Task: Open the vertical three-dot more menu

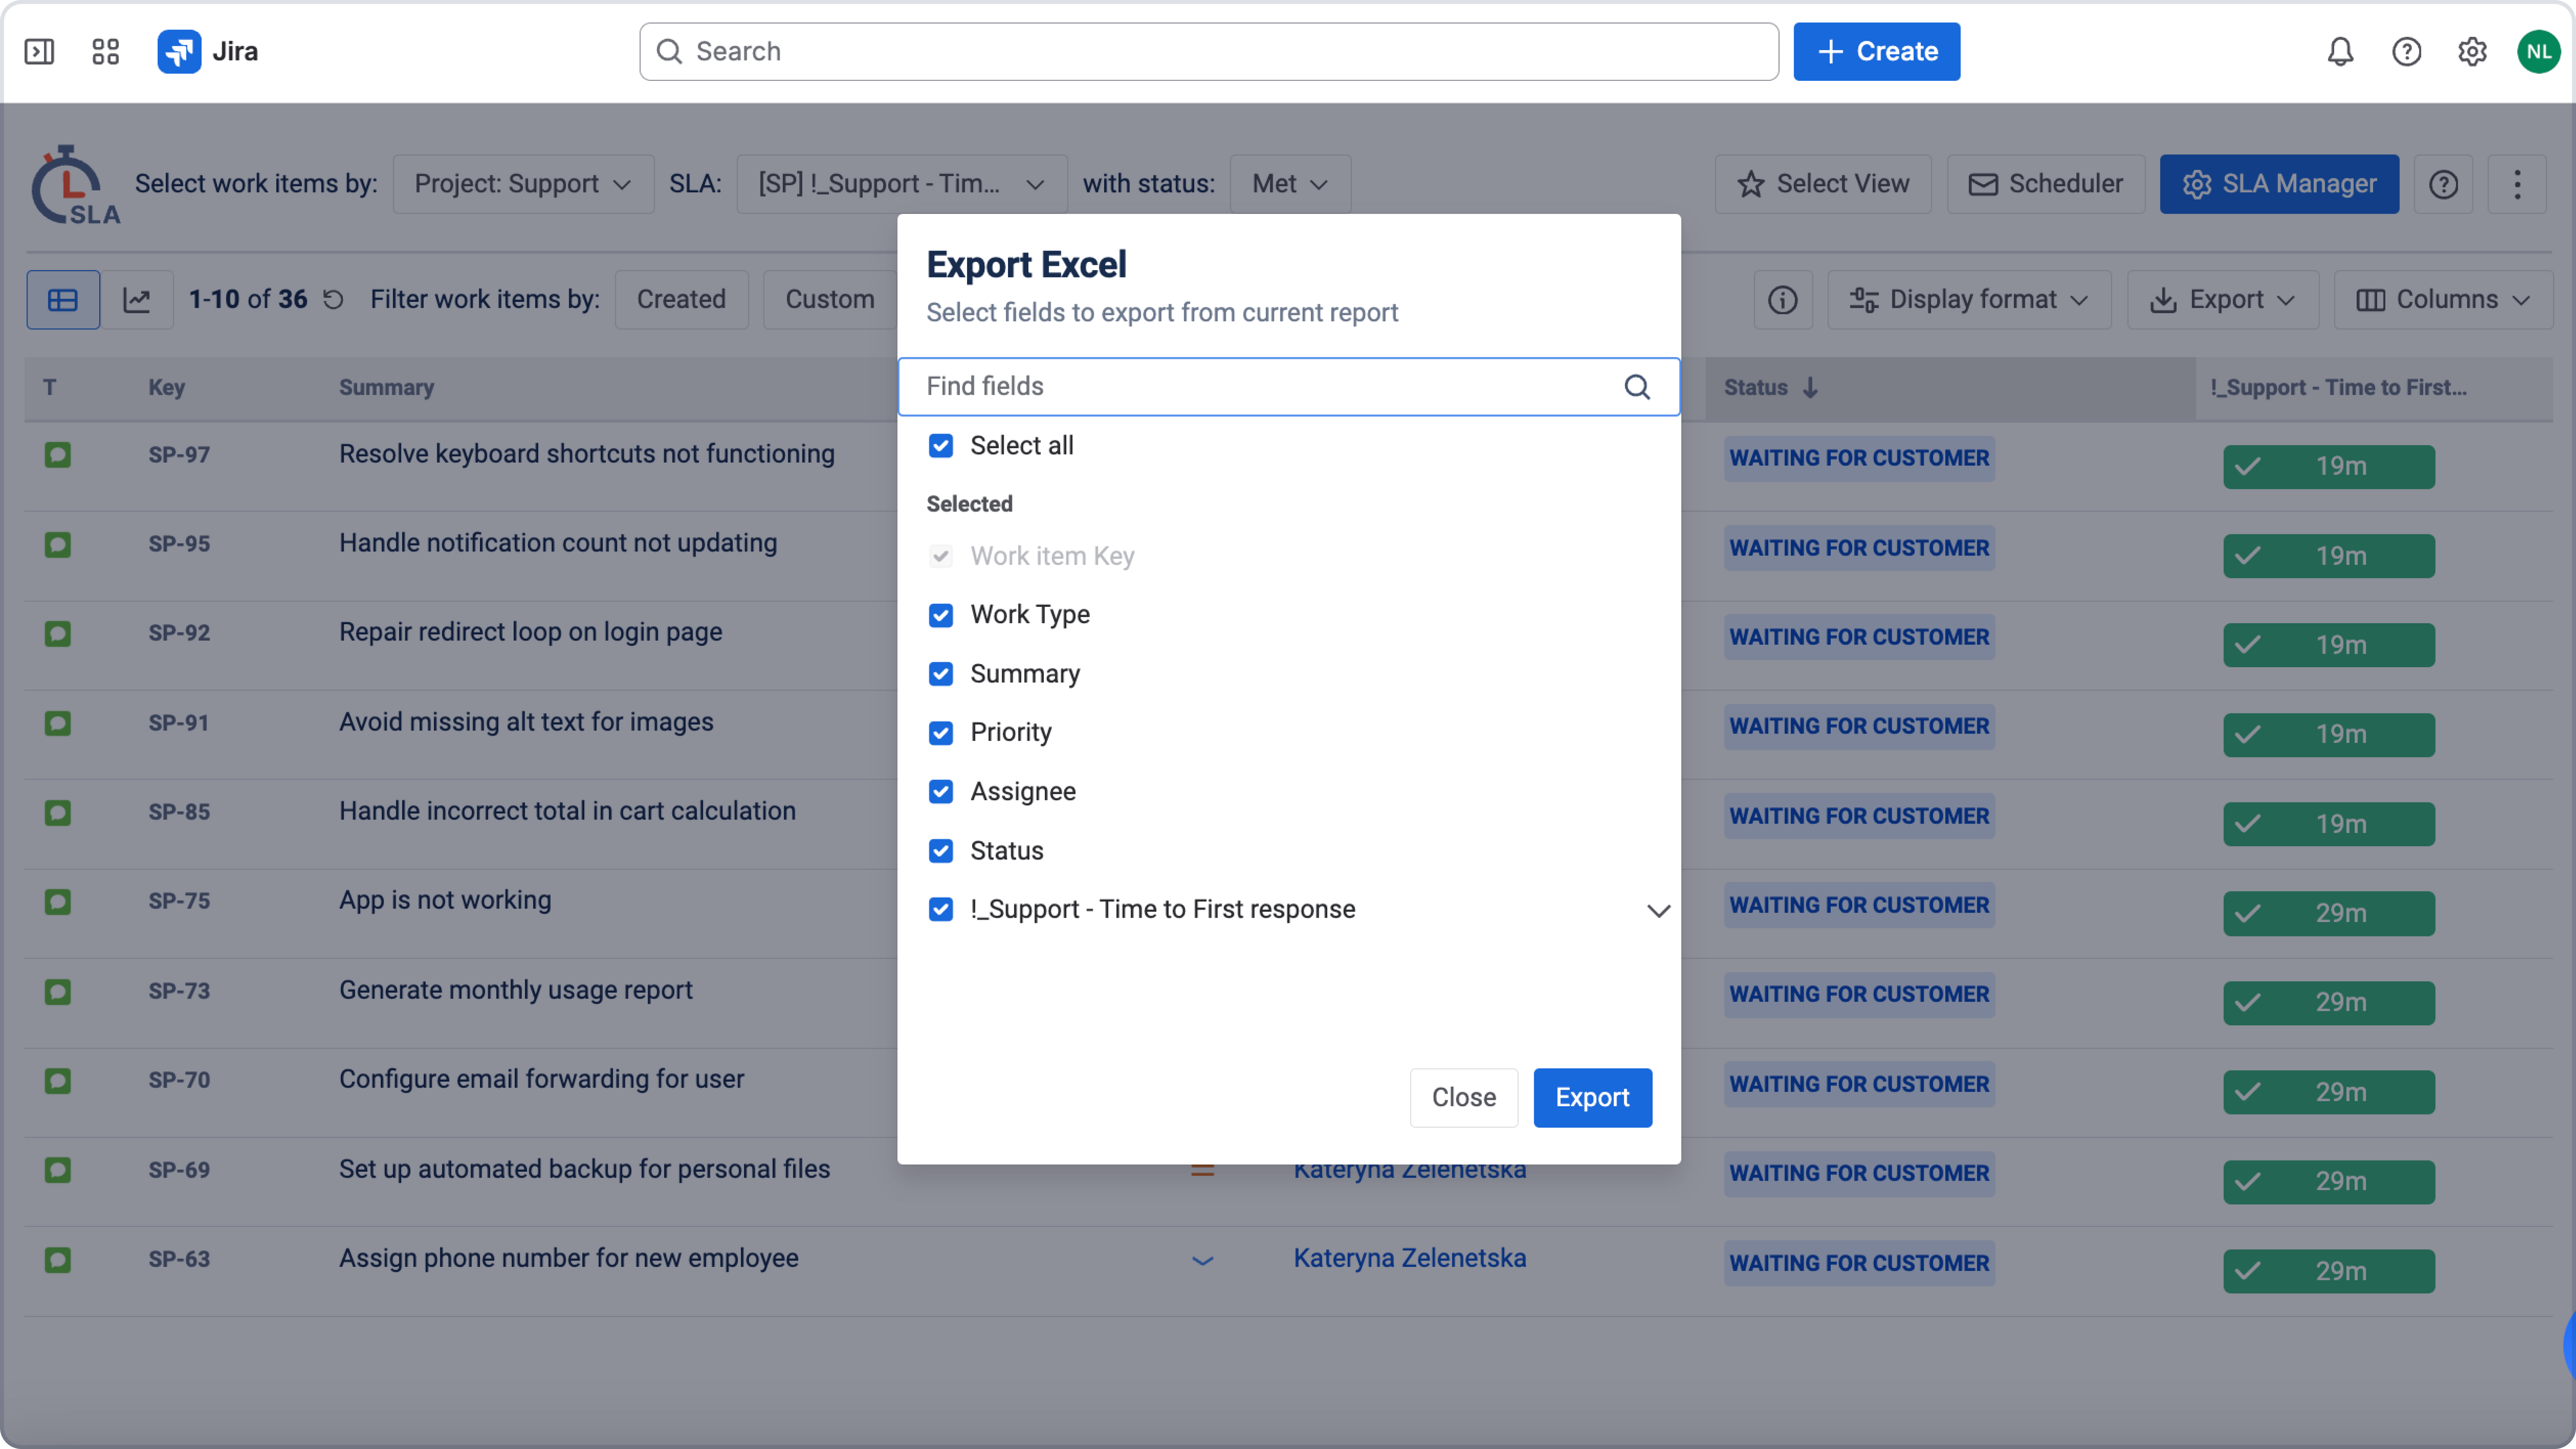Action: click(2517, 184)
